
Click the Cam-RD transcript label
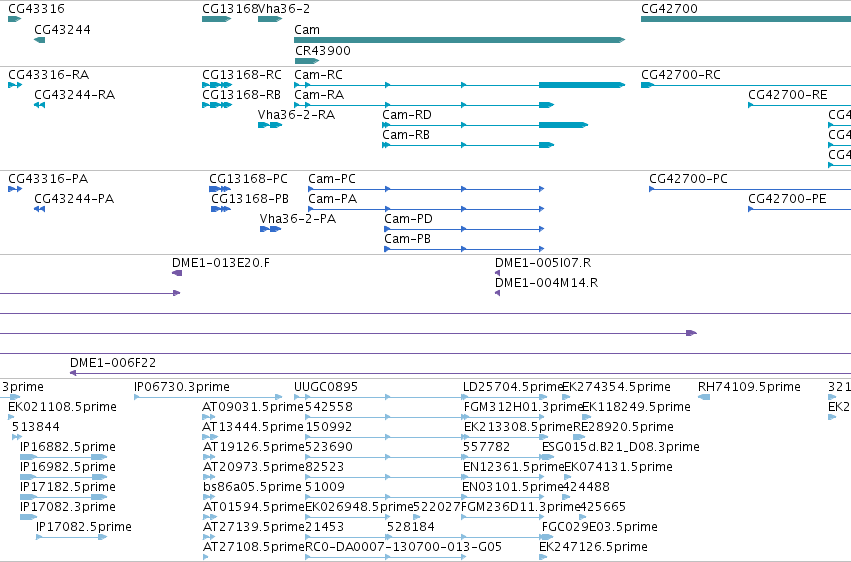point(407,115)
